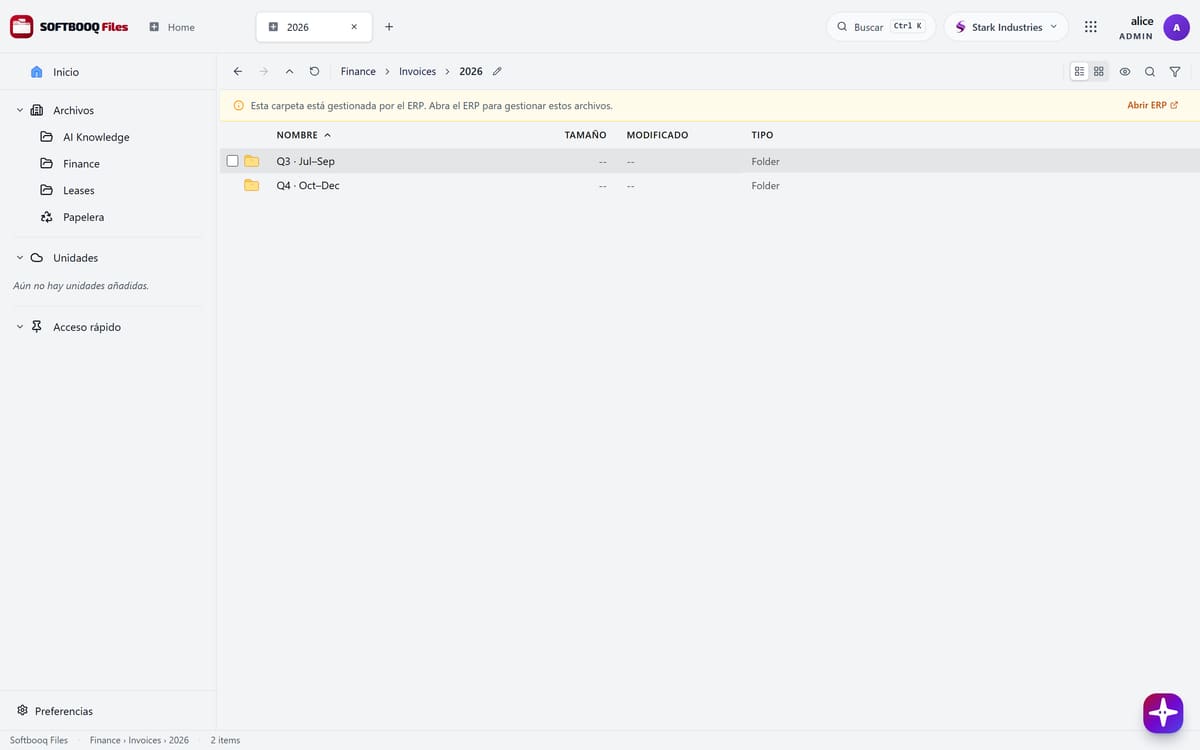Click the Abrir ERP link

point(1152,105)
